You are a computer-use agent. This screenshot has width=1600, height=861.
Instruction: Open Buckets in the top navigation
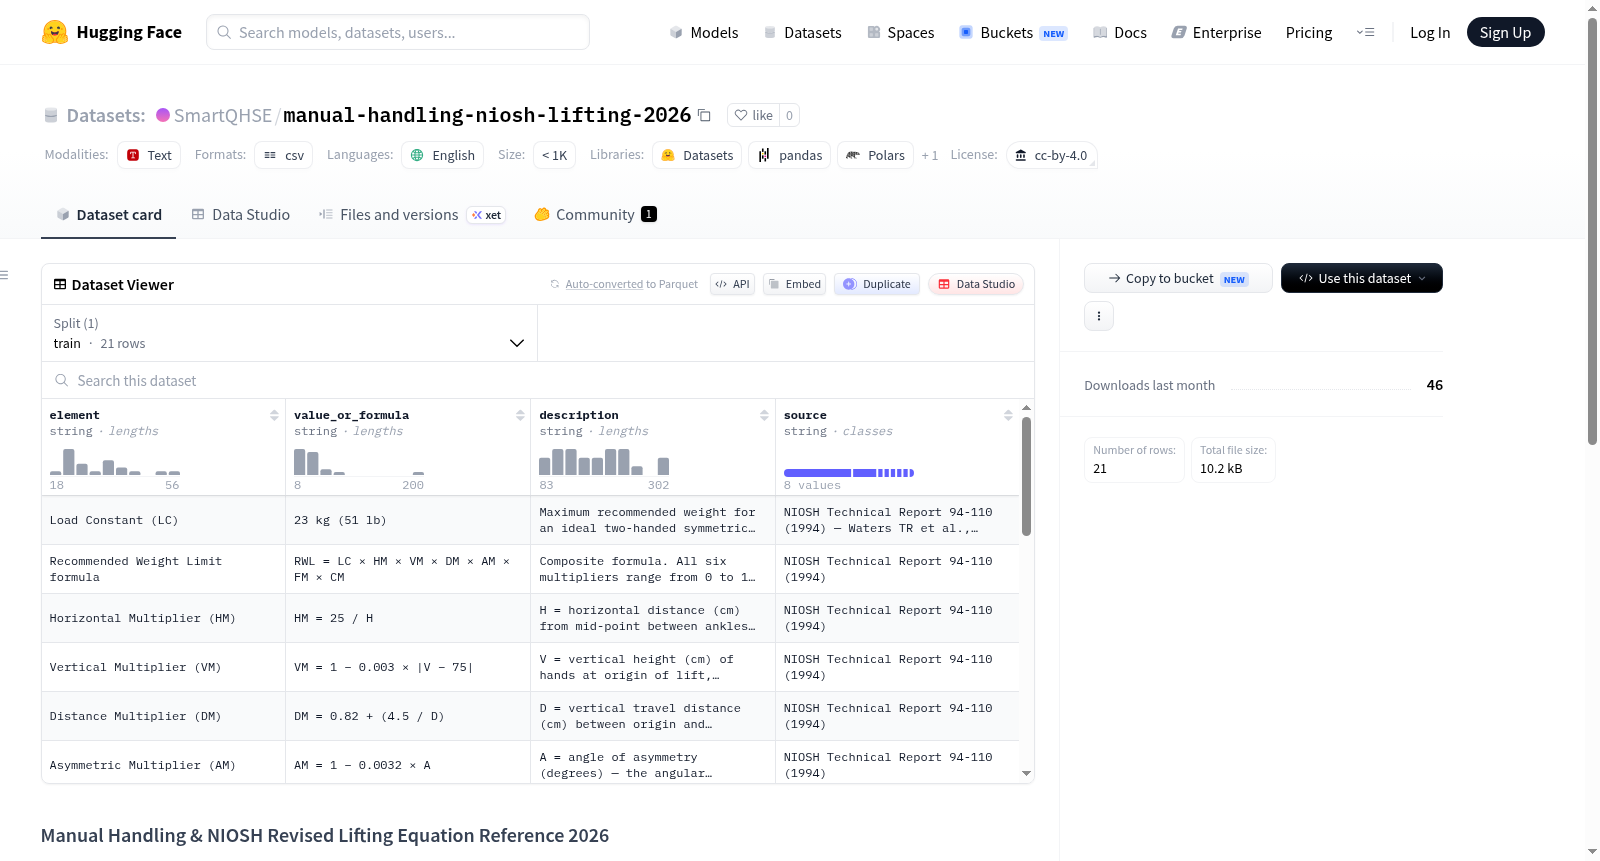[1013, 33]
